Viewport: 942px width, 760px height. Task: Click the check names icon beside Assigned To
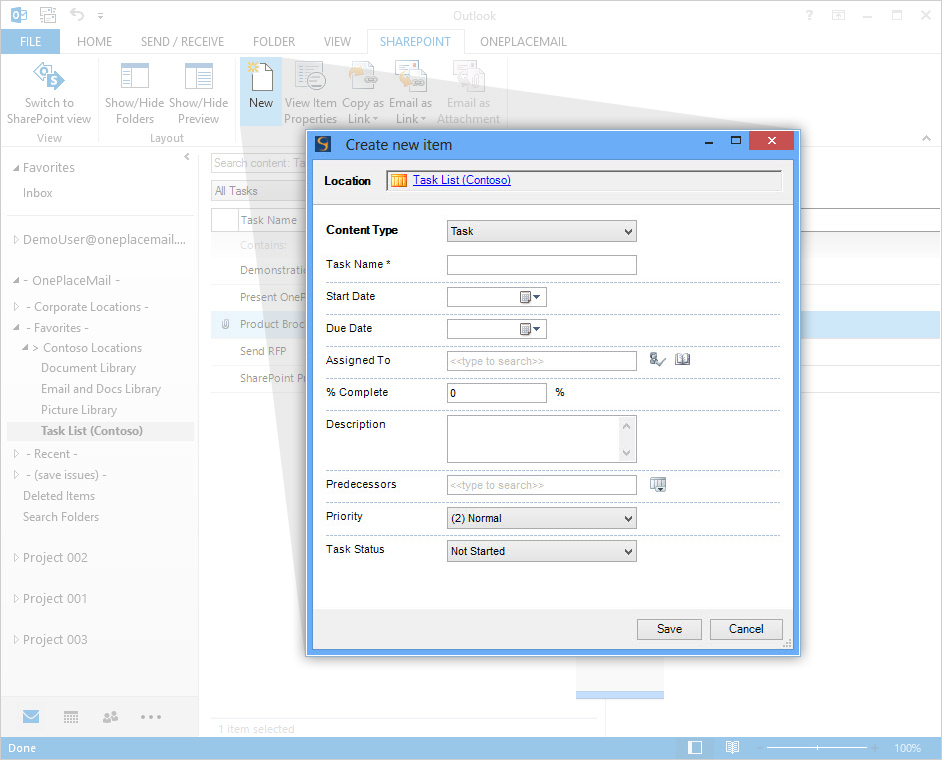click(x=657, y=359)
